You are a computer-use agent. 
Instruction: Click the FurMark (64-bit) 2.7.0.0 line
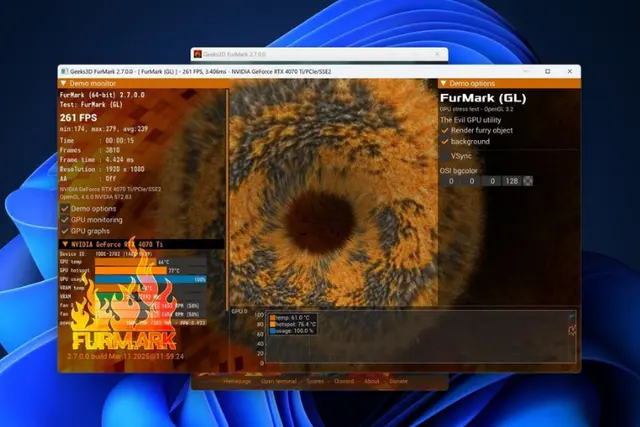[102, 95]
